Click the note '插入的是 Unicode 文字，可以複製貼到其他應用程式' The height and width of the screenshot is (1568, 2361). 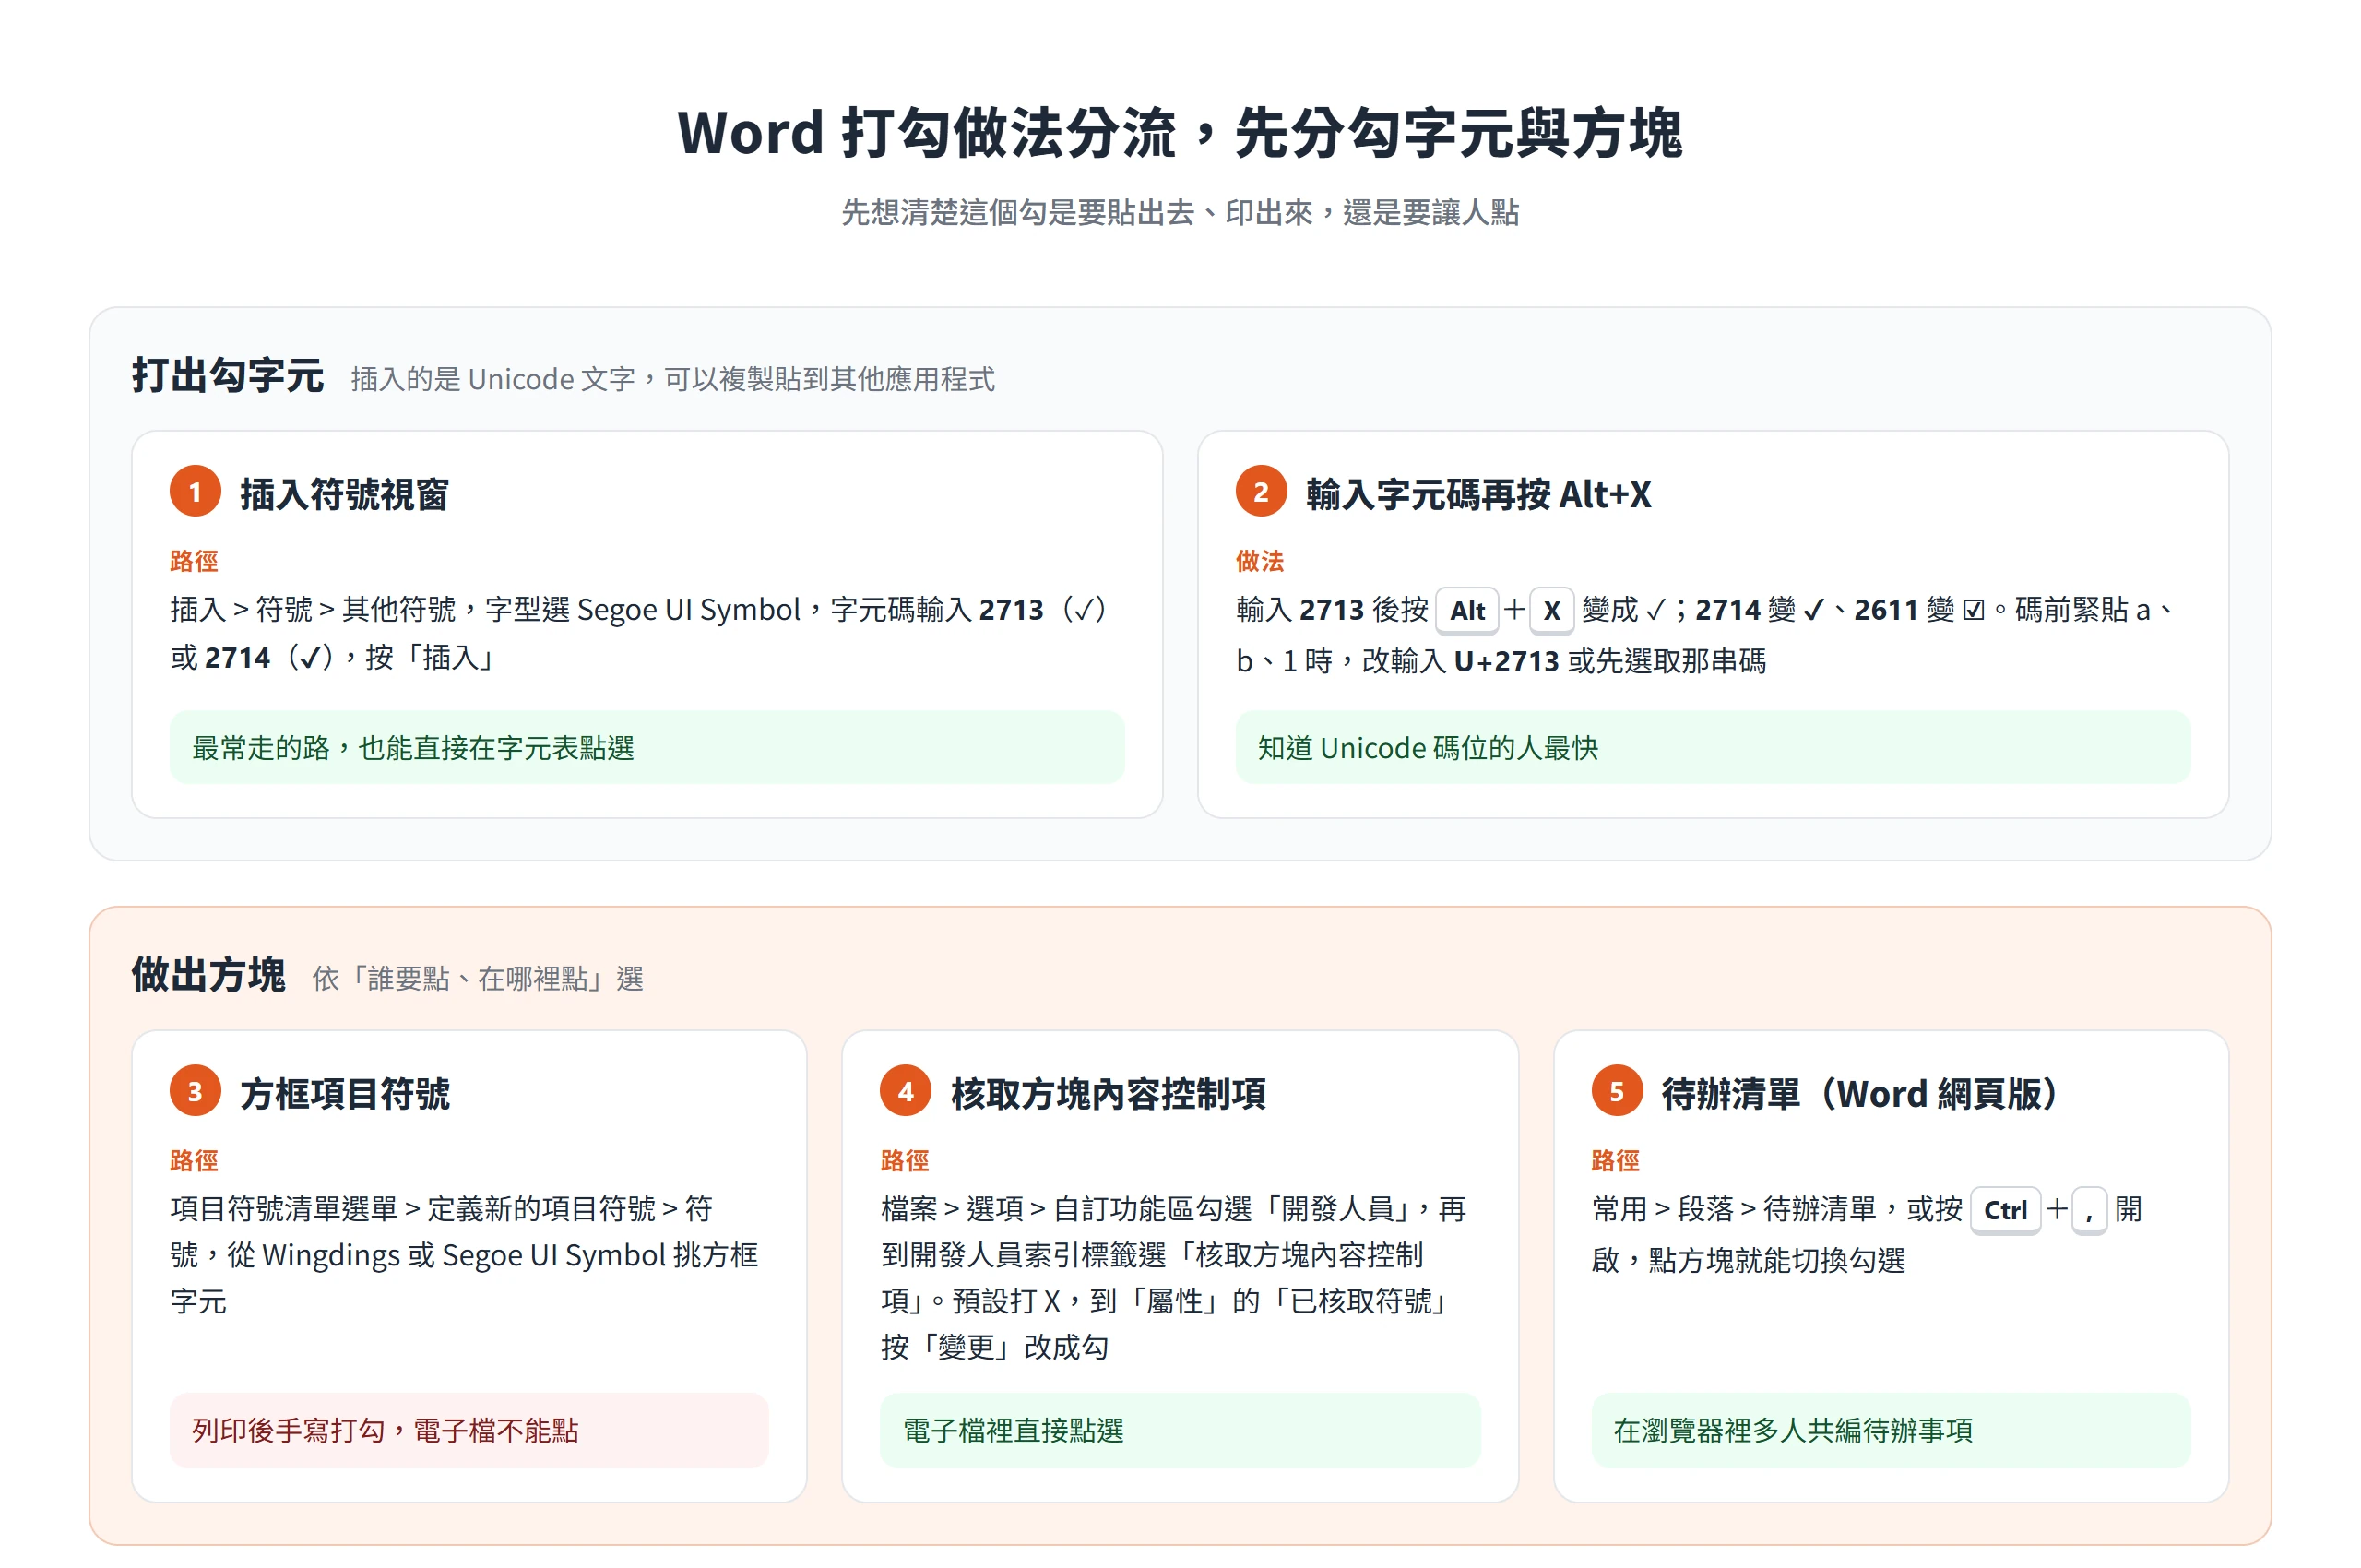672,379
